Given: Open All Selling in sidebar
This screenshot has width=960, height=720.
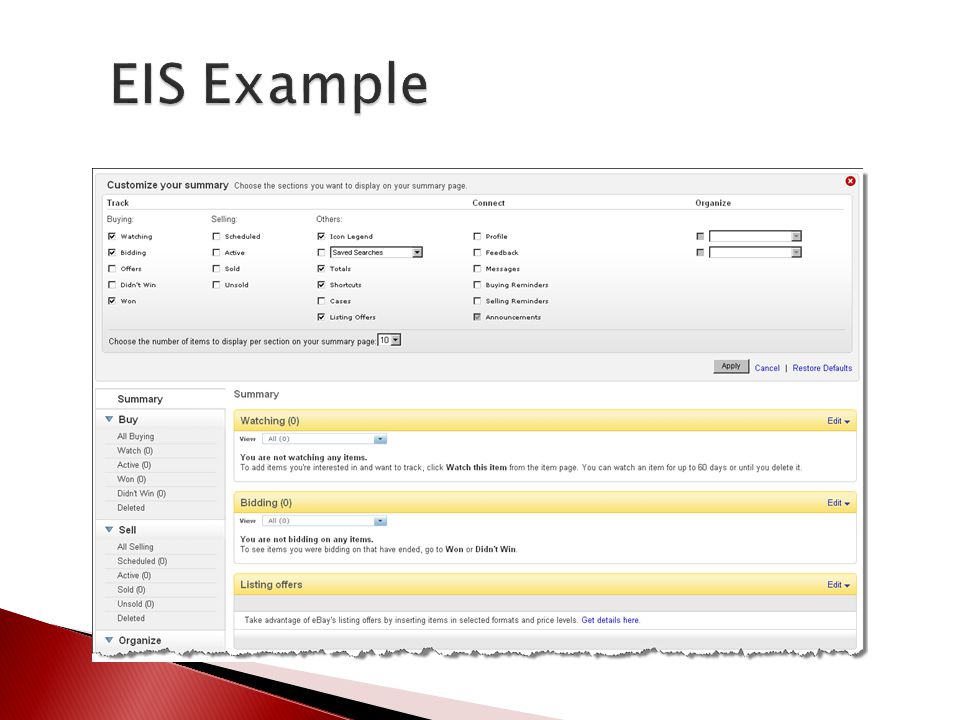Looking at the screenshot, I should [x=135, y=547].
